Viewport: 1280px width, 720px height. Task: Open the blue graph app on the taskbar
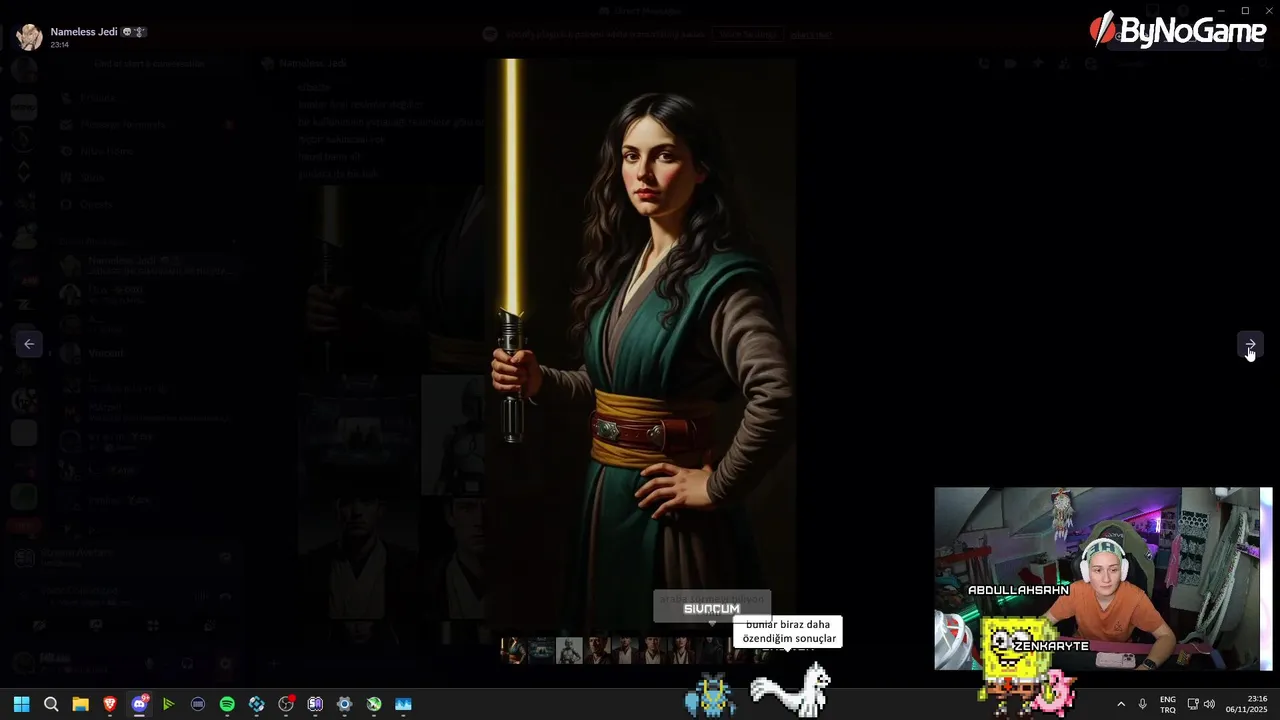[x=403, y=704]
